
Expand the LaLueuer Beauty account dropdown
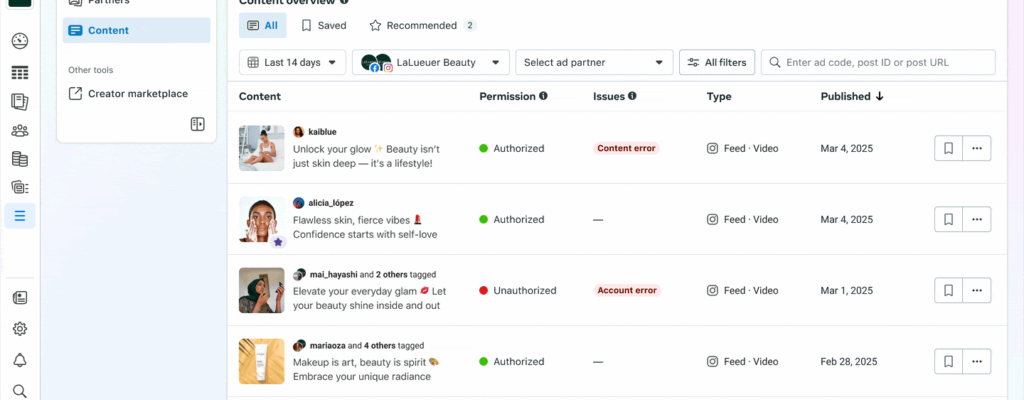pyautogui.click(x=431, y=63)
